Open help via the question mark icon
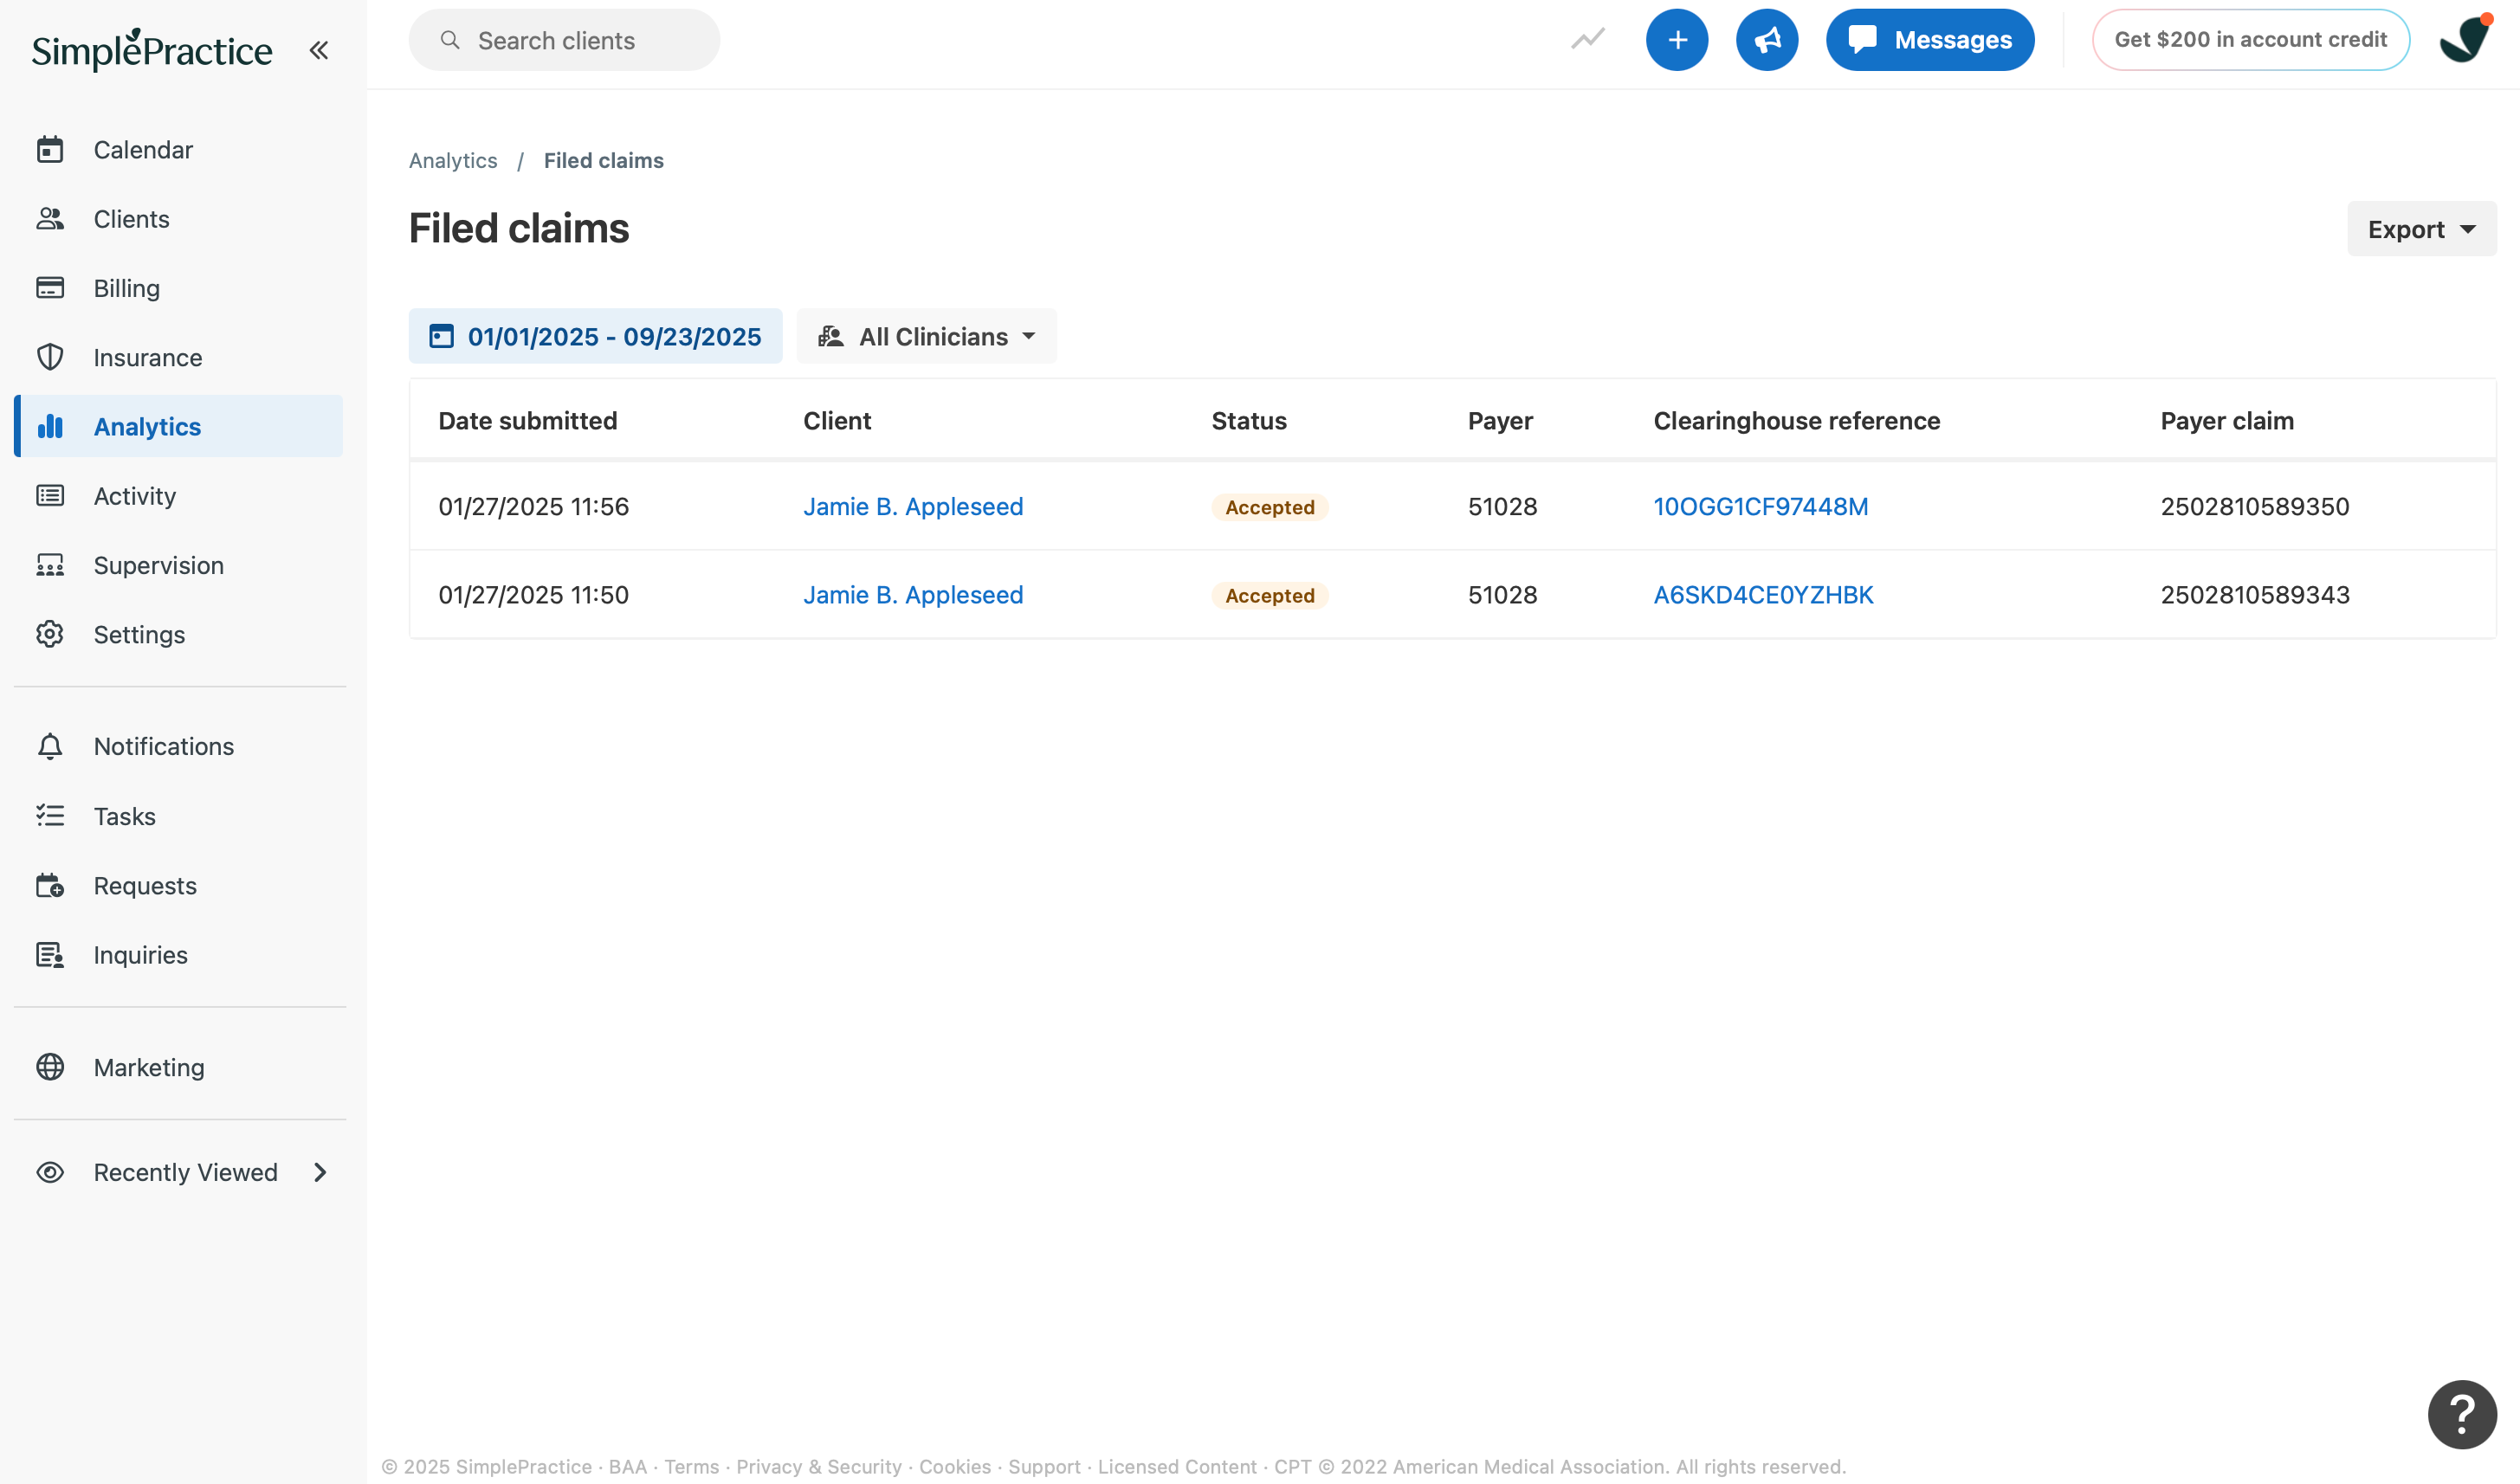This screenshot has width=2520, height=1484. click(2461, 1413)
